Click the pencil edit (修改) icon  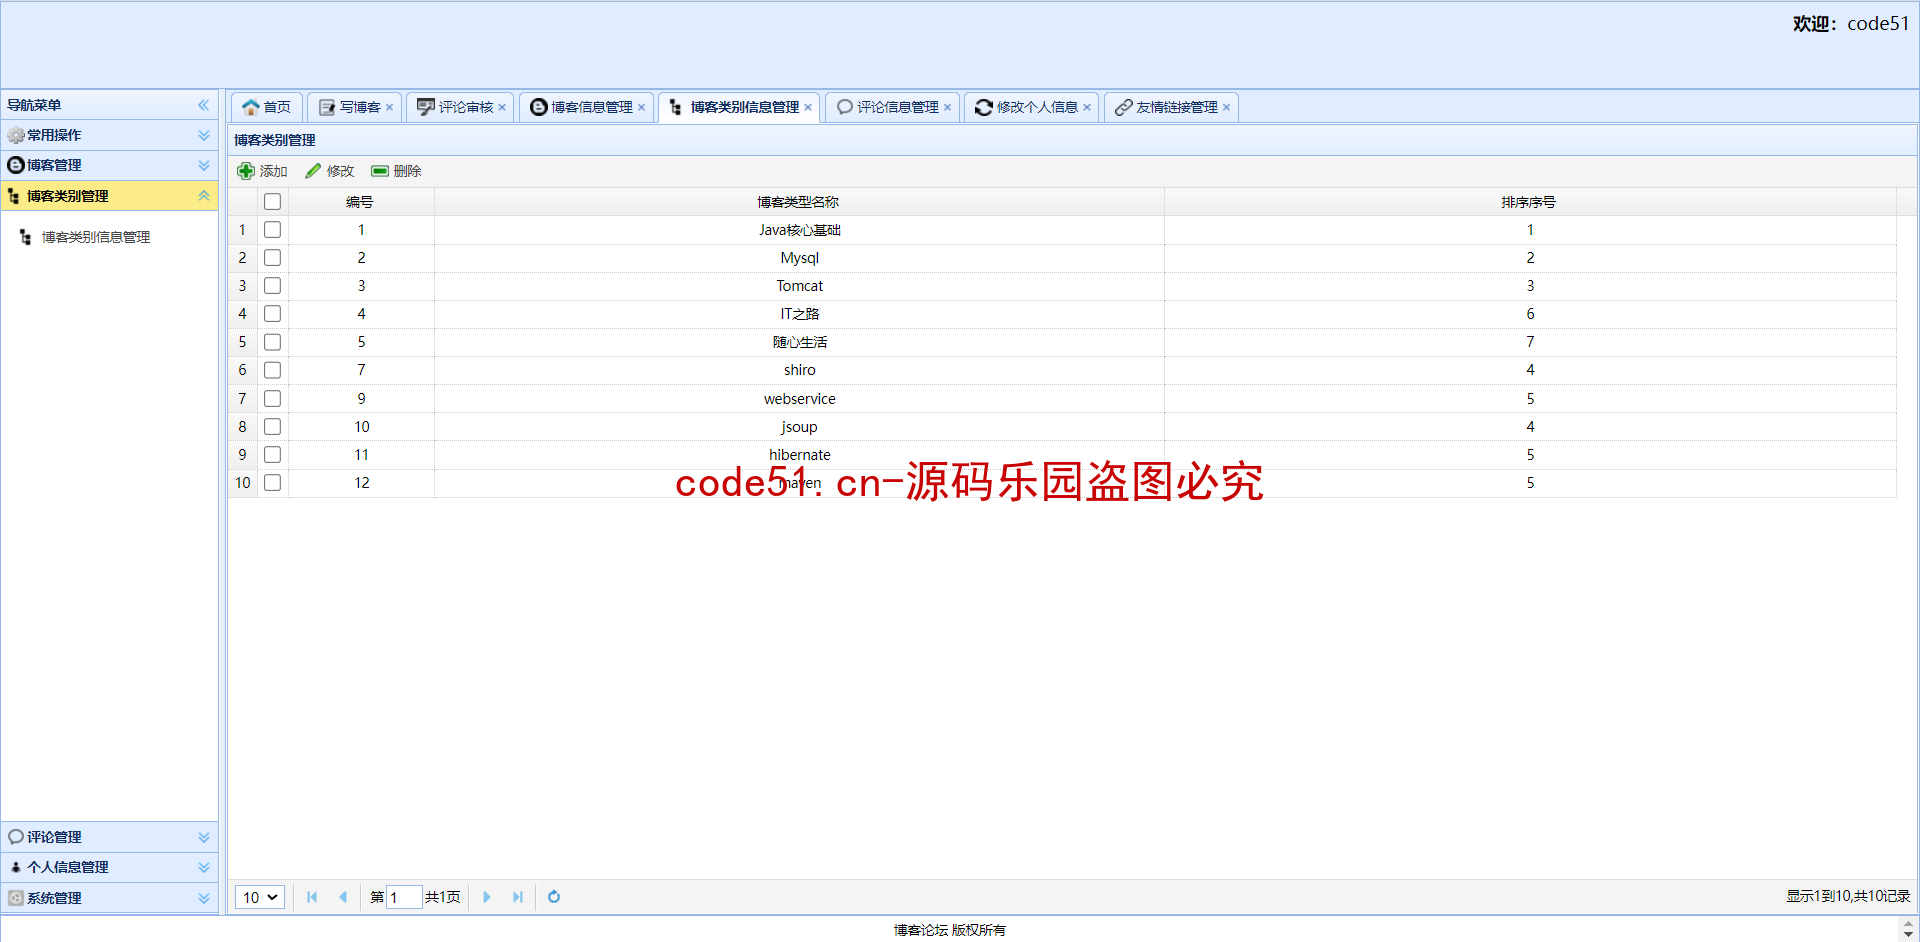coord(313,171)
